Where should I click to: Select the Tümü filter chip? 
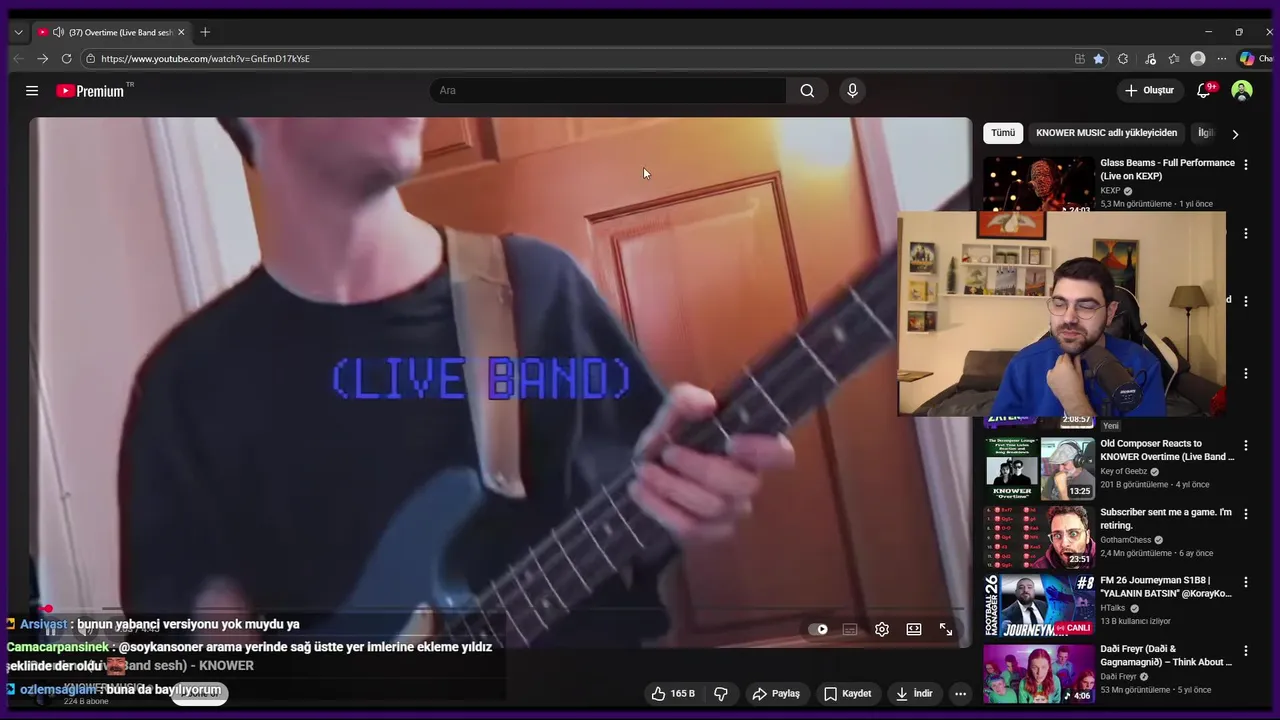pos(1003,133)
